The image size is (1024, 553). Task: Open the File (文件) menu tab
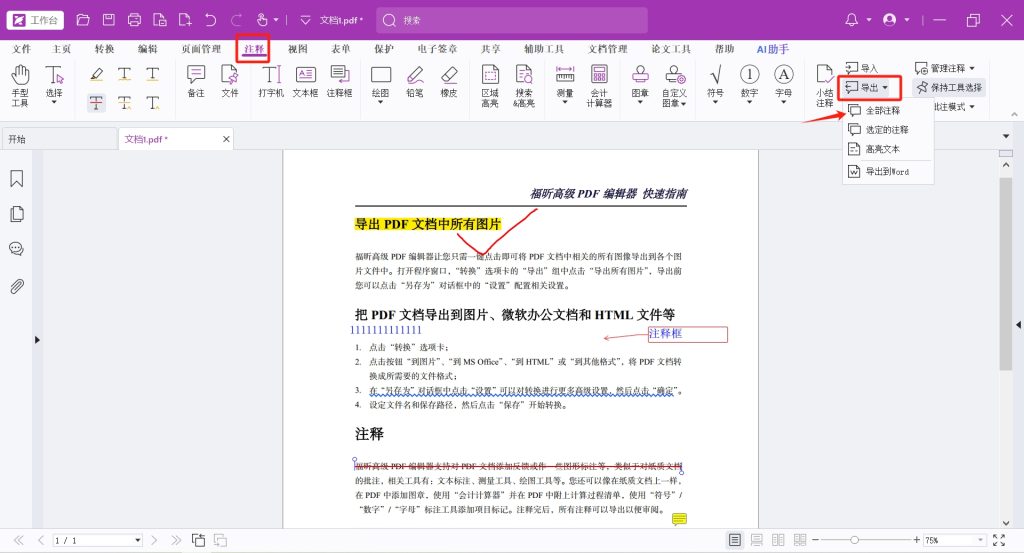(x=22, y=49)
